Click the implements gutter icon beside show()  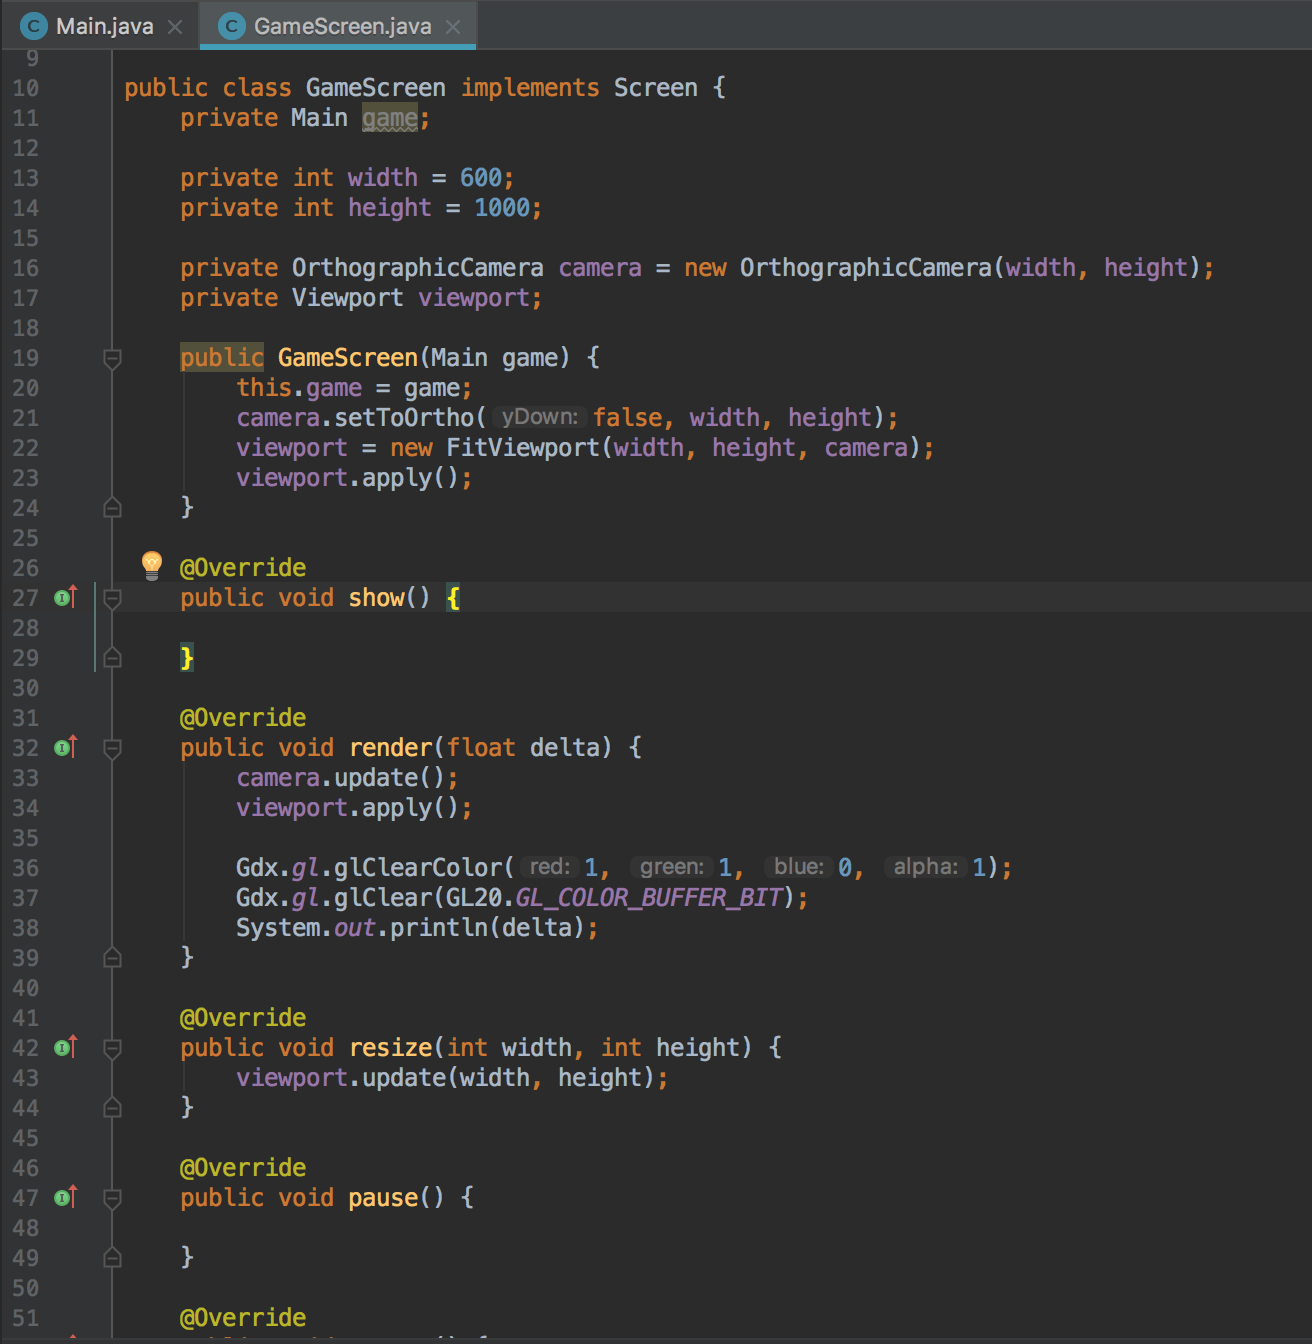click(66, 597)
